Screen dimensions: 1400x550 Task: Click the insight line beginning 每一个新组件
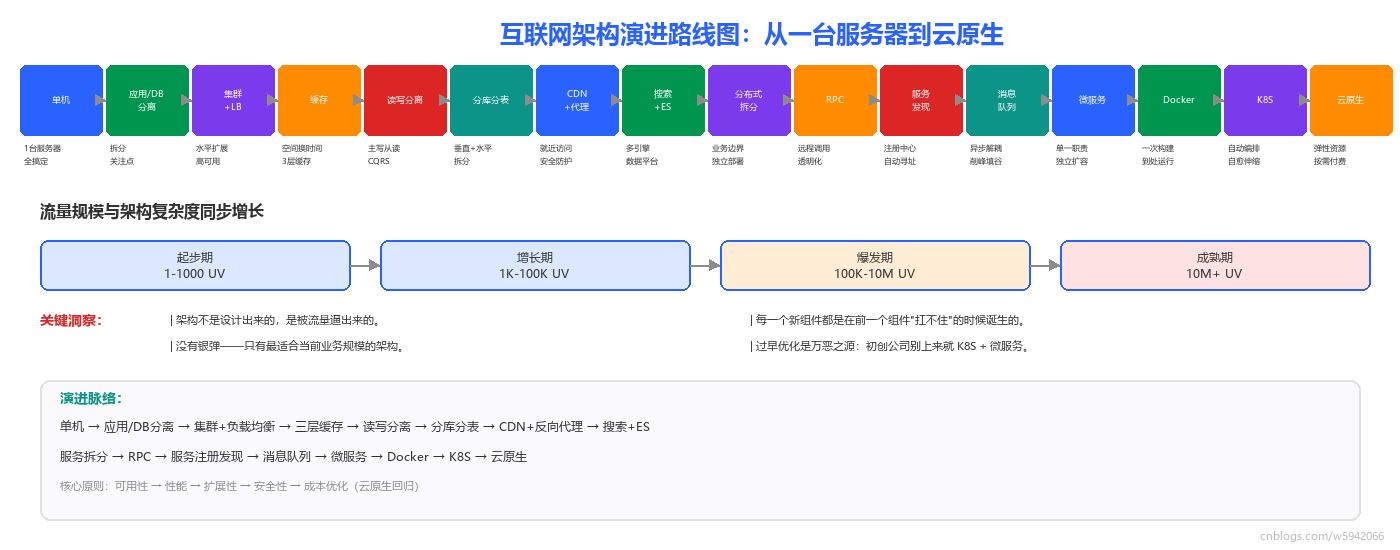coord(889,321)
